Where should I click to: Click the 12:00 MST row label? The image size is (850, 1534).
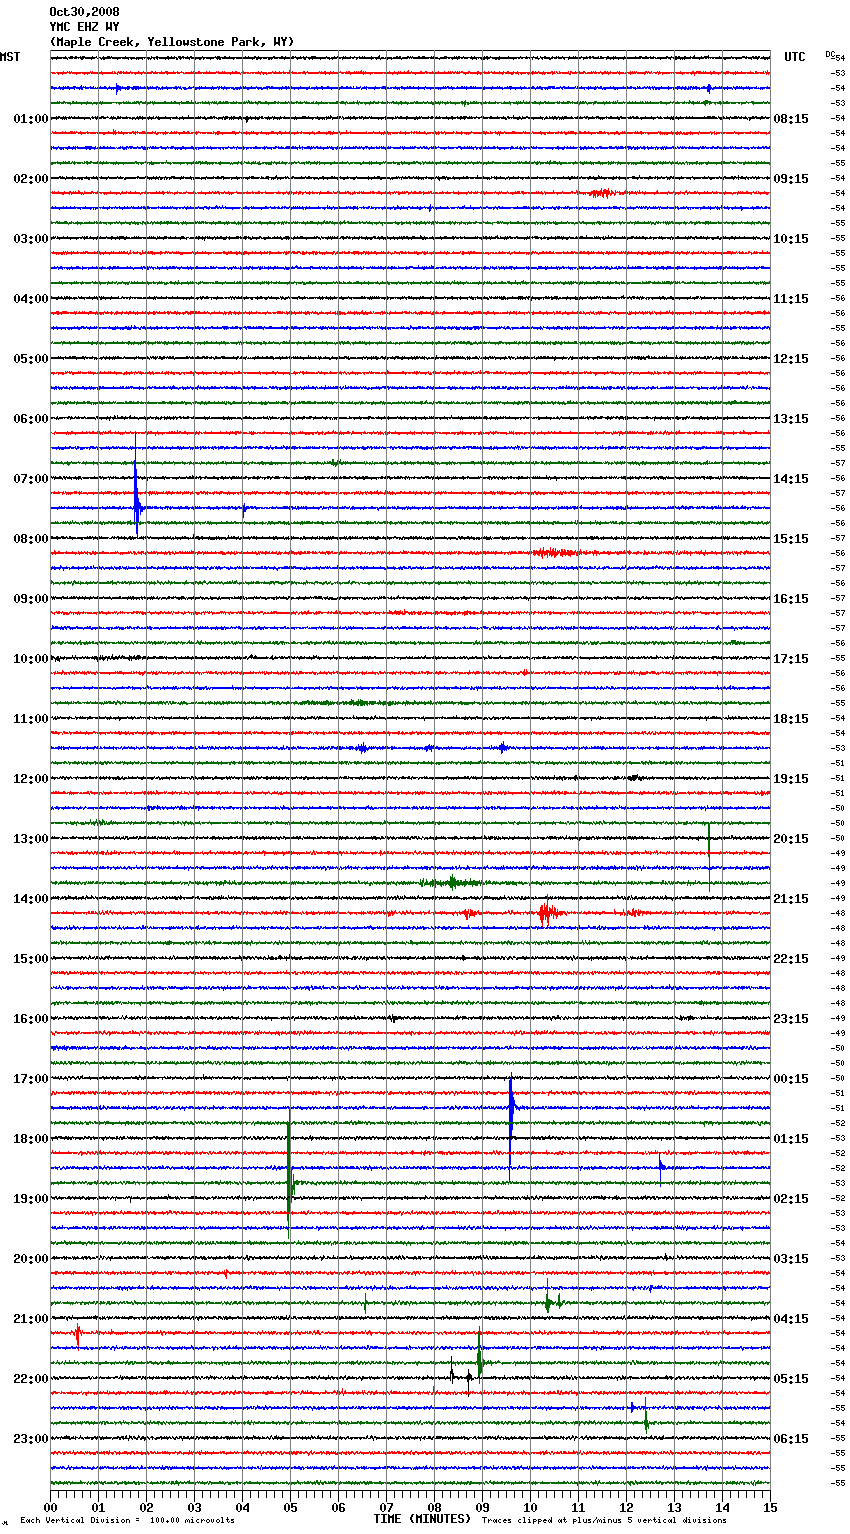tap(31, 779)
